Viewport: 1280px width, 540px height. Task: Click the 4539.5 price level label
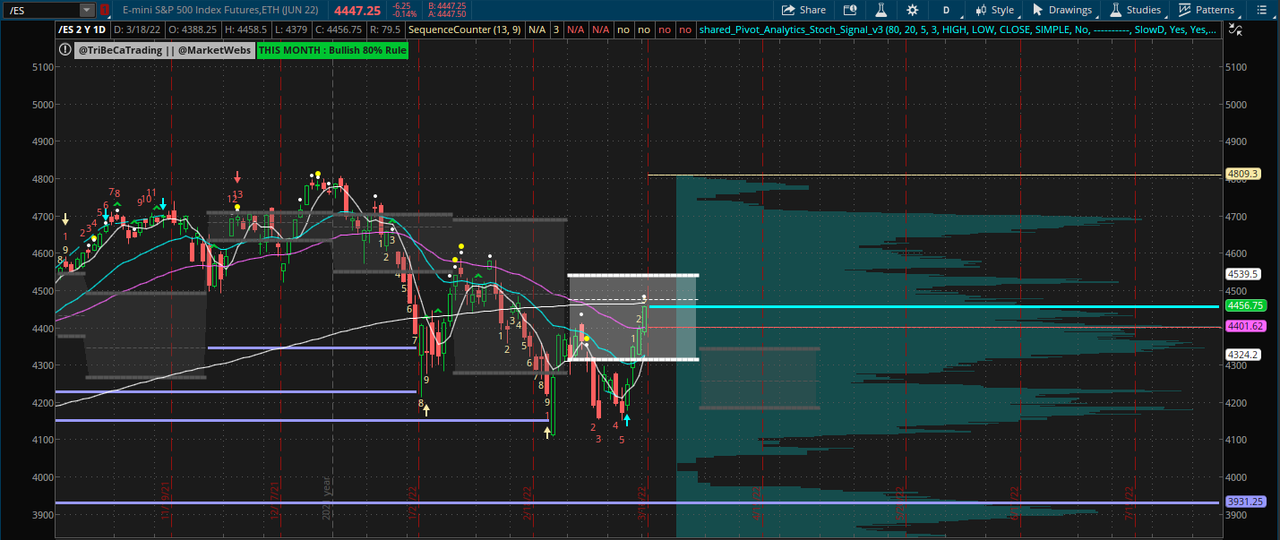coord(1243,272)
